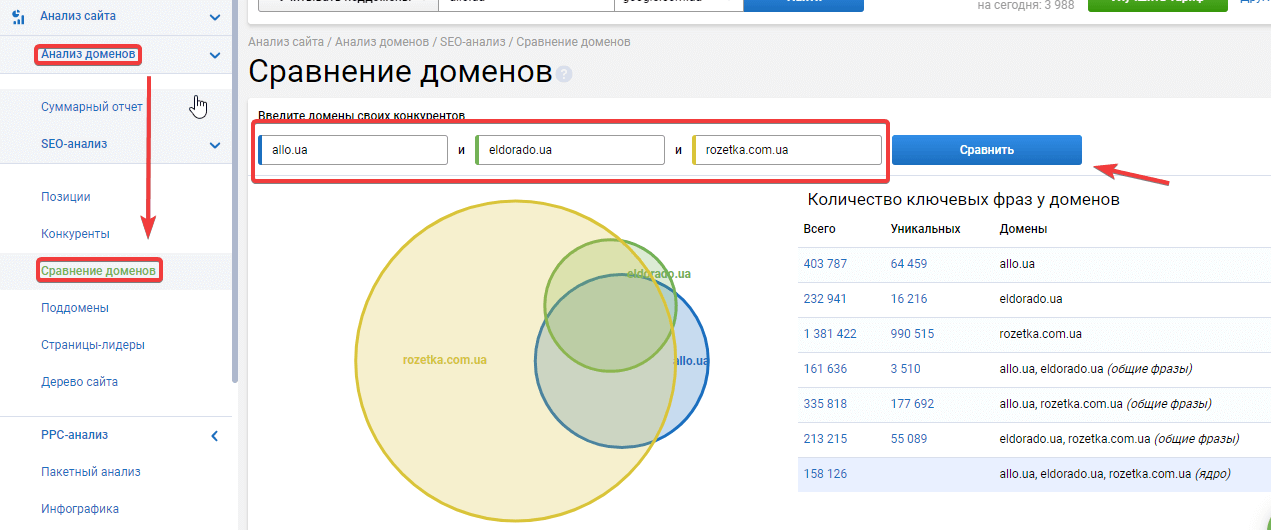1271x530 pixels.
Task: Click allo.ua, eldorado.ua (общие фразы) row text
Action: point(1095,369)
